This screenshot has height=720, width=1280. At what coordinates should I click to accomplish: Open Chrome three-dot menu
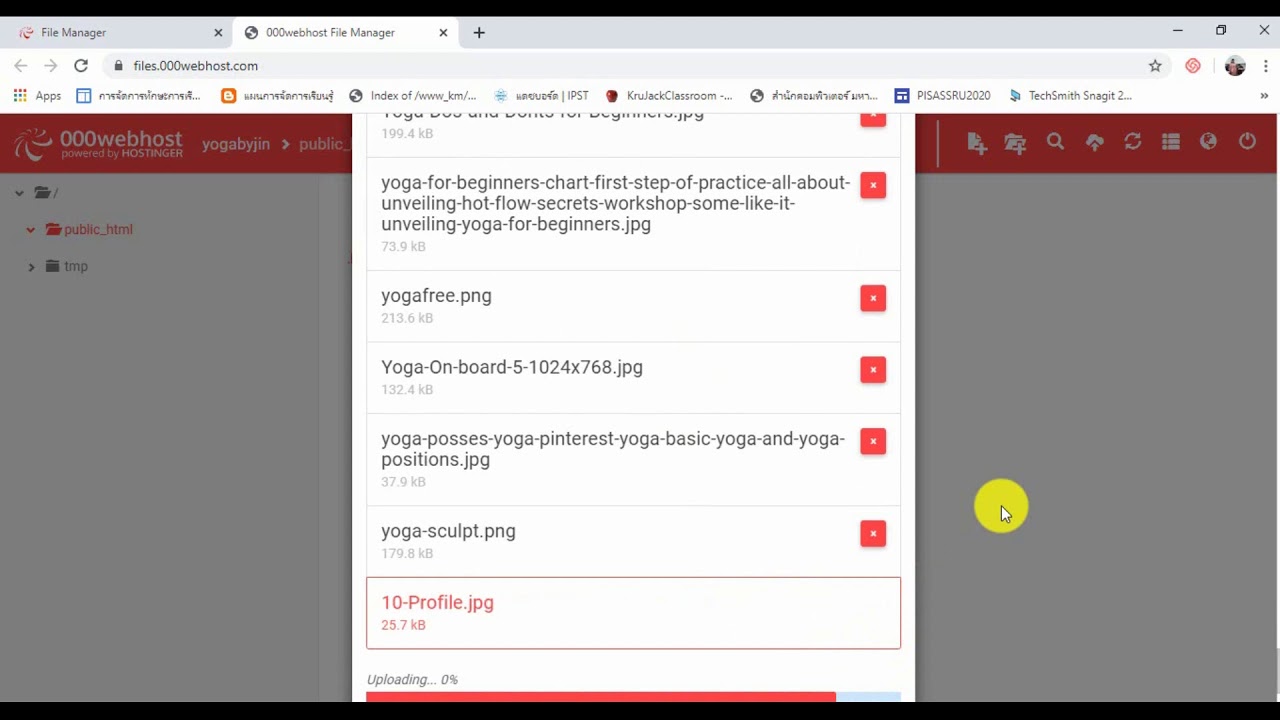pyautogui.click(x=1266, y=66)
